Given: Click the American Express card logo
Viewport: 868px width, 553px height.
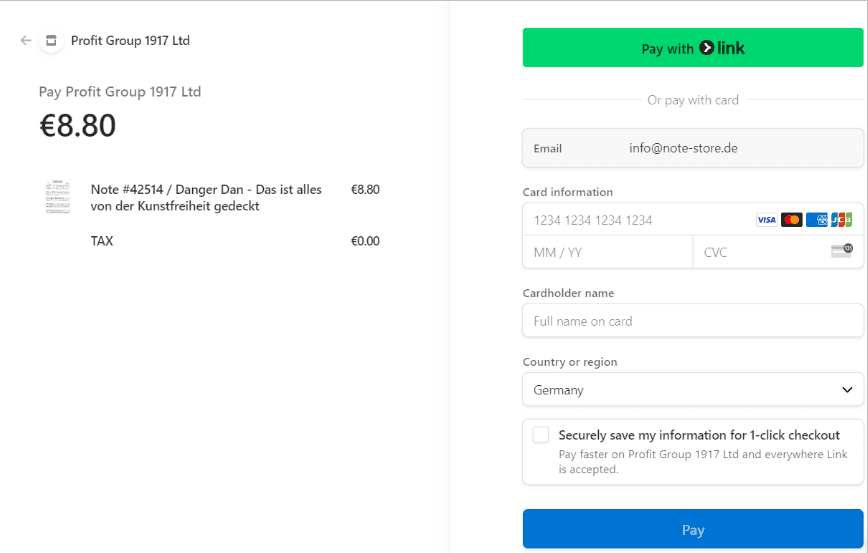Looking at the screenshot, I should (817, 220).
